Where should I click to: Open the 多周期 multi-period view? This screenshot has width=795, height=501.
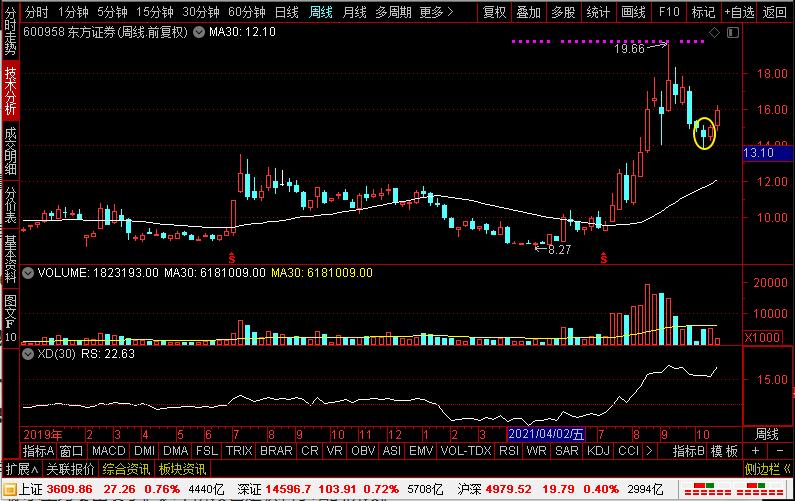pos(393,12)
